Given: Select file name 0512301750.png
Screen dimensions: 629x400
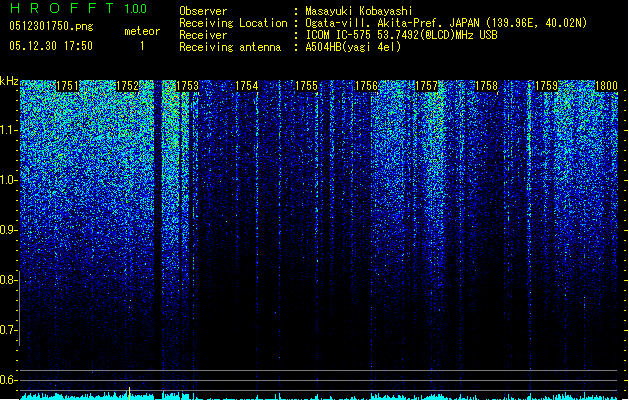Looking at the screenshot, I should pos(51,26).
